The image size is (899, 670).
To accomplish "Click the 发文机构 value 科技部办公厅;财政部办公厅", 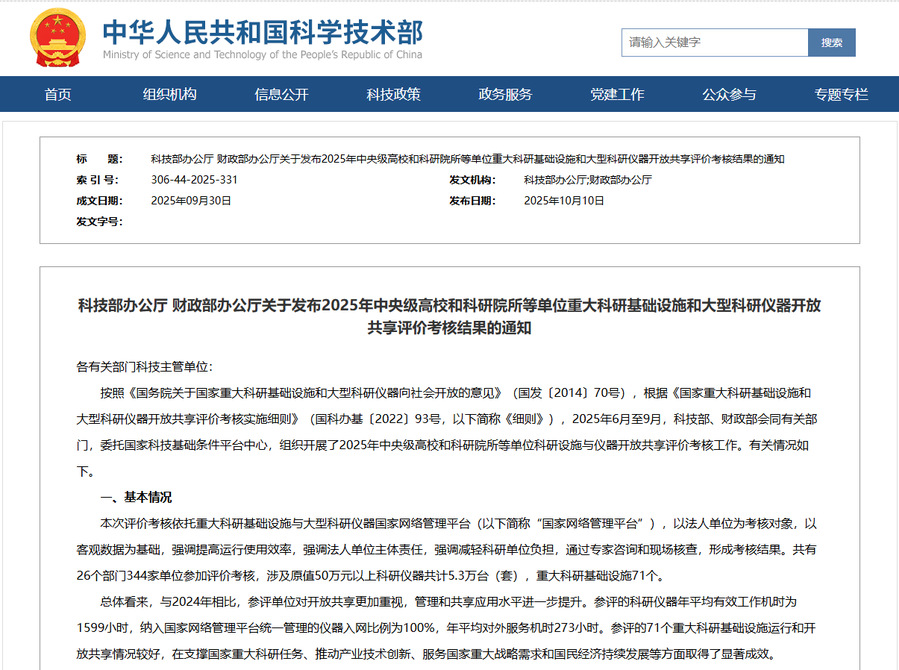I will 587,180.
